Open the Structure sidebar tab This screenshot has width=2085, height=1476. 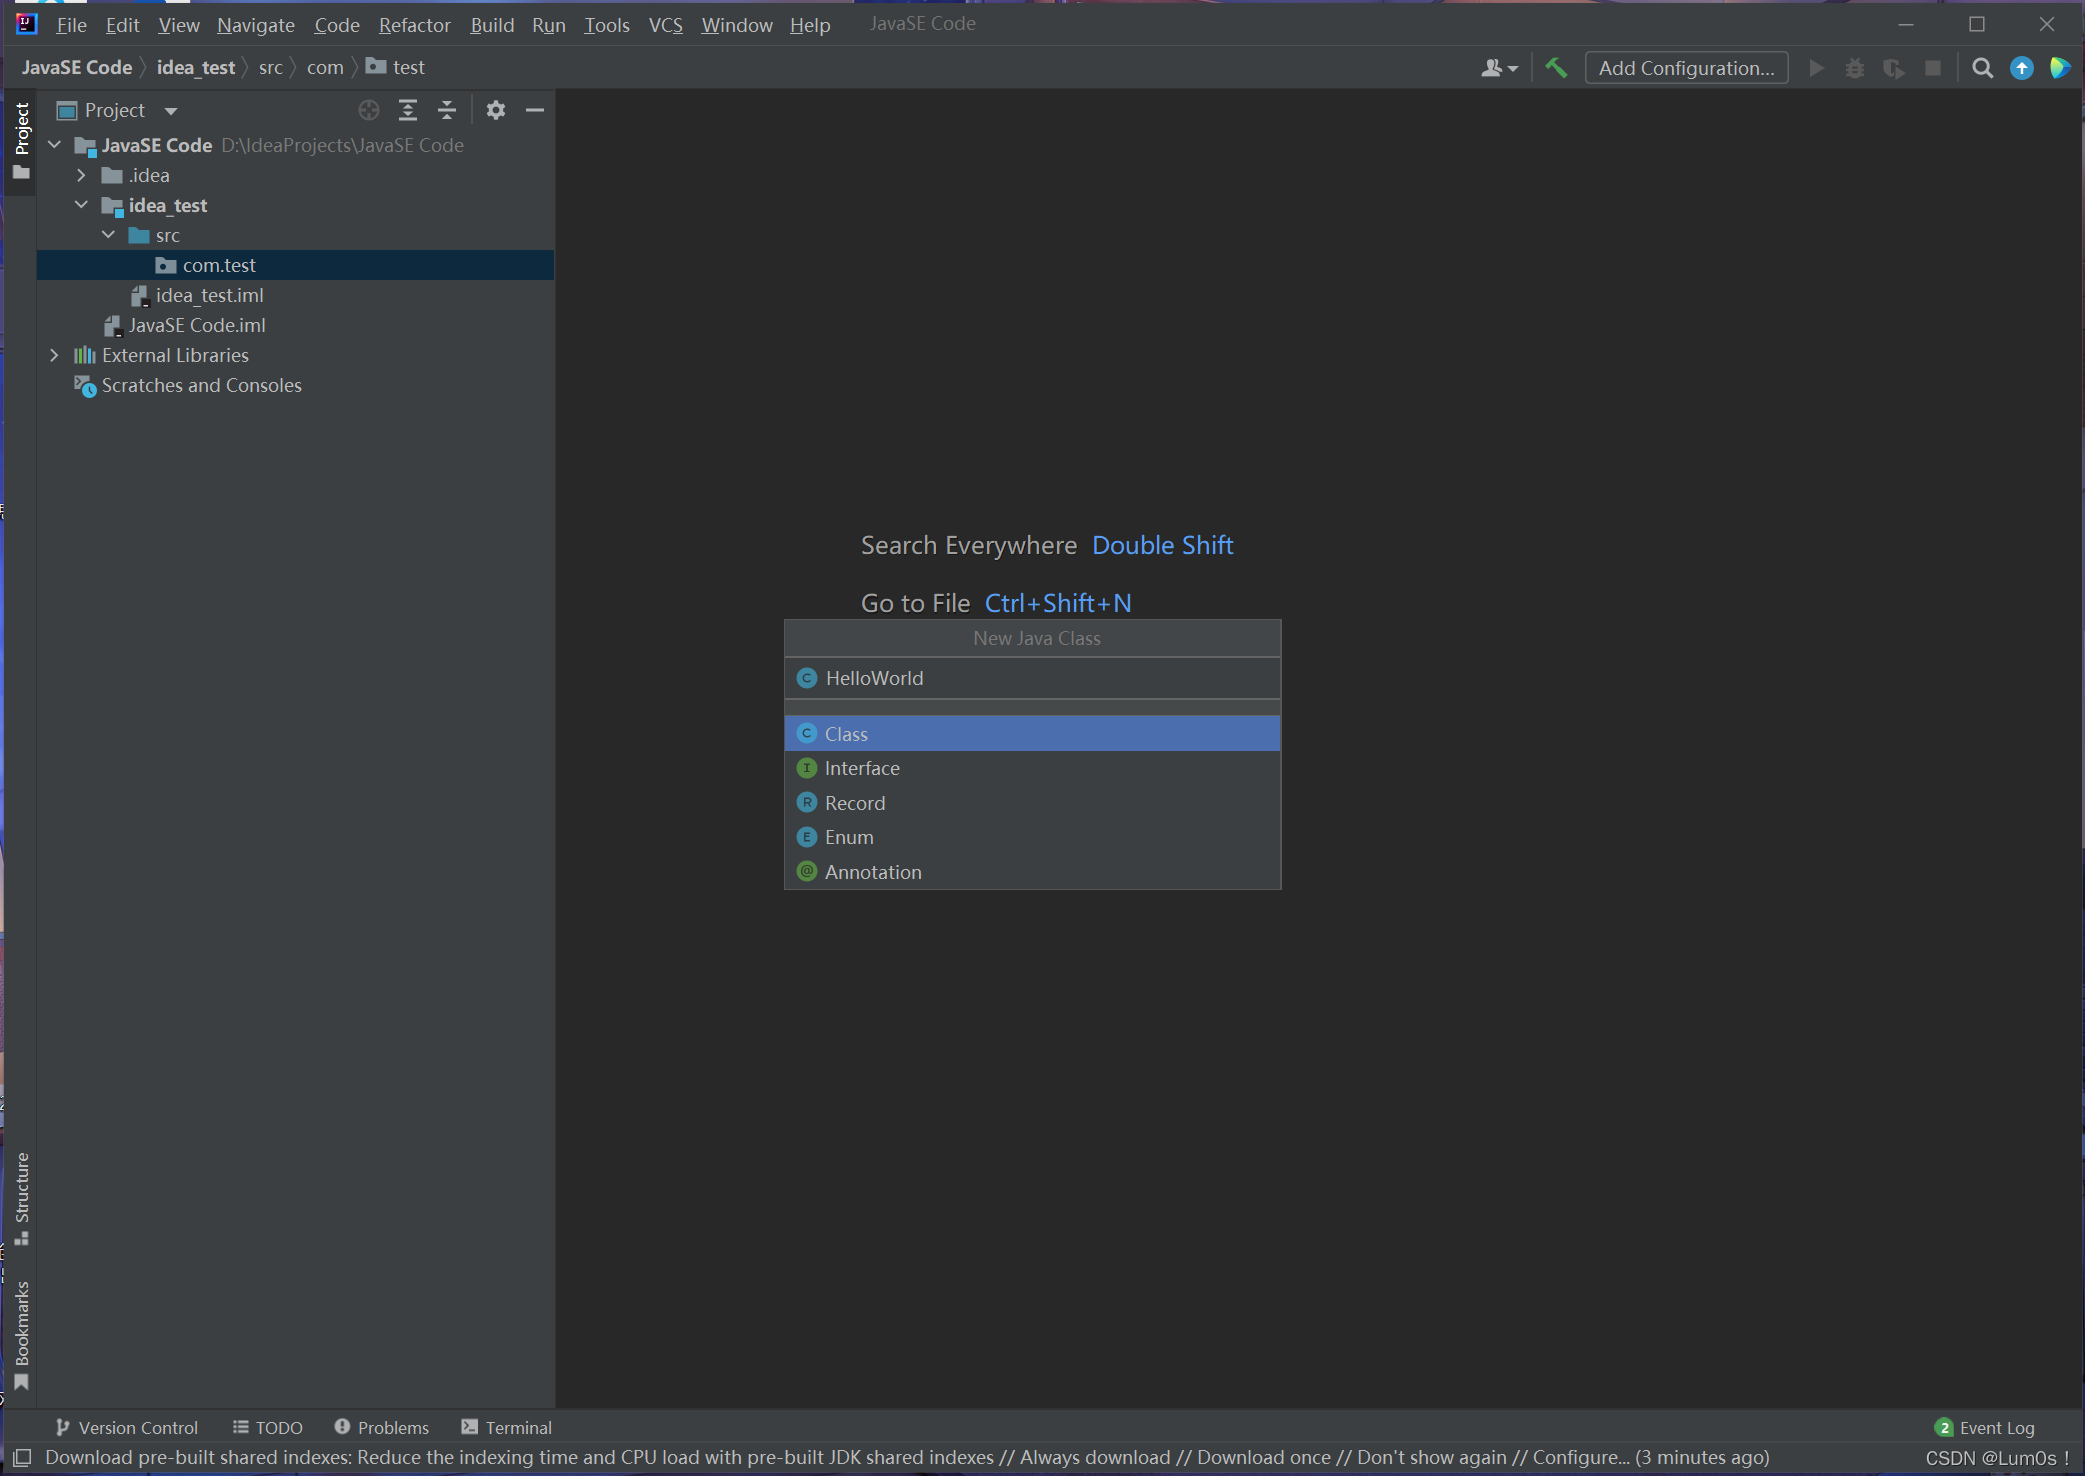tap(21, 1198)
